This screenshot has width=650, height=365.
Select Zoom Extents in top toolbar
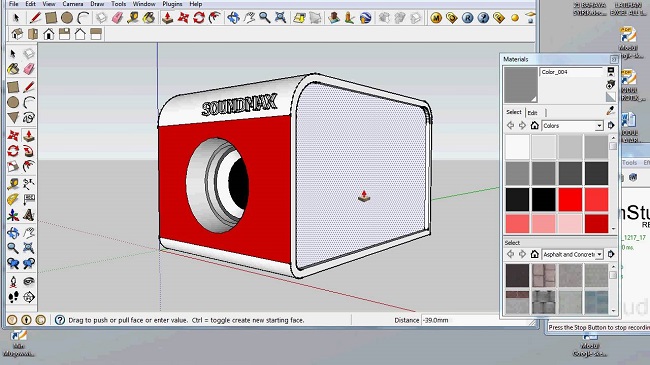[x=281, y=18]
